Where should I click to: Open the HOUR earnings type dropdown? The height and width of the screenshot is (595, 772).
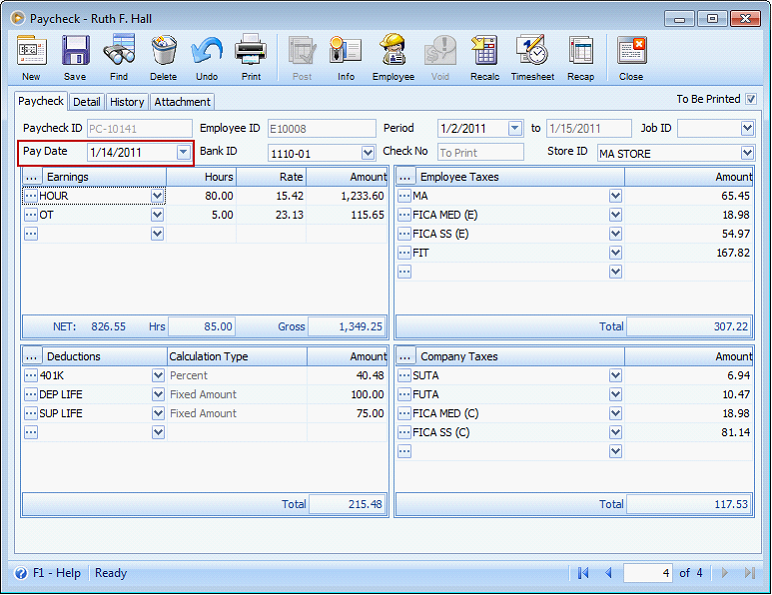(x=157, y=196)
